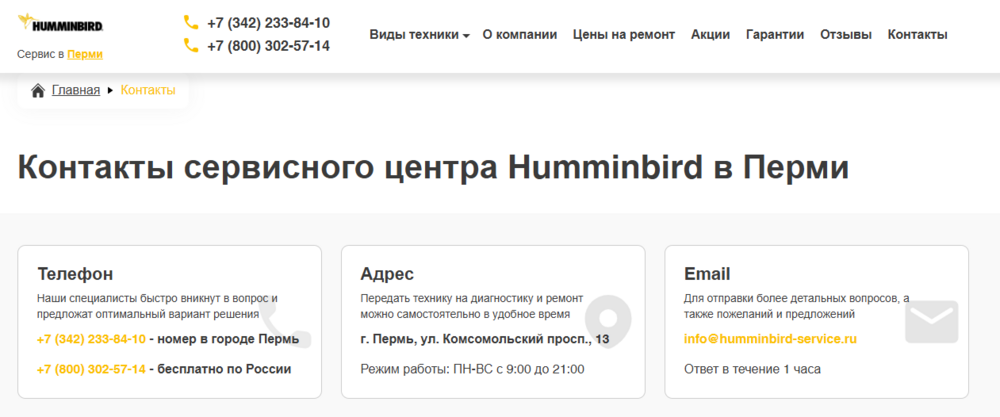Select Гарантии in the navigation
This screenshot has width=1000, height=417.
point(775,35)
